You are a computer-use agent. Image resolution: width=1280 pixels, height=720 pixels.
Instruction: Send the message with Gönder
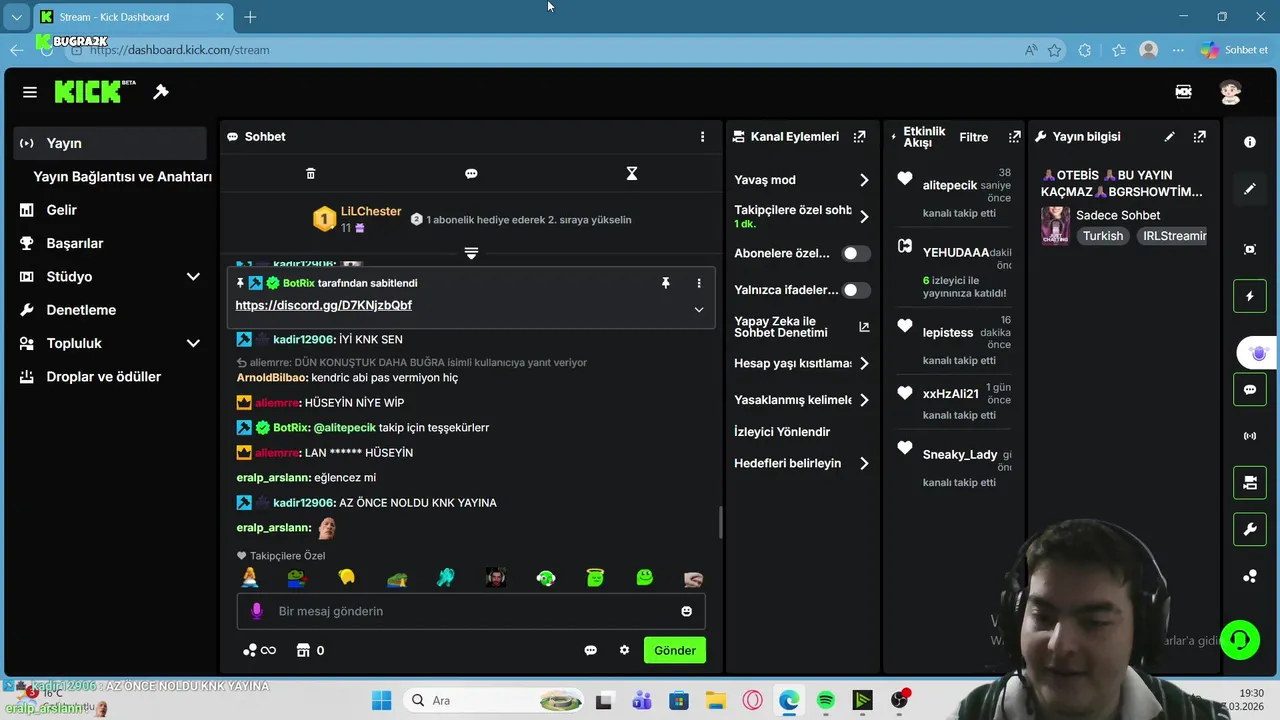point(675,650)
